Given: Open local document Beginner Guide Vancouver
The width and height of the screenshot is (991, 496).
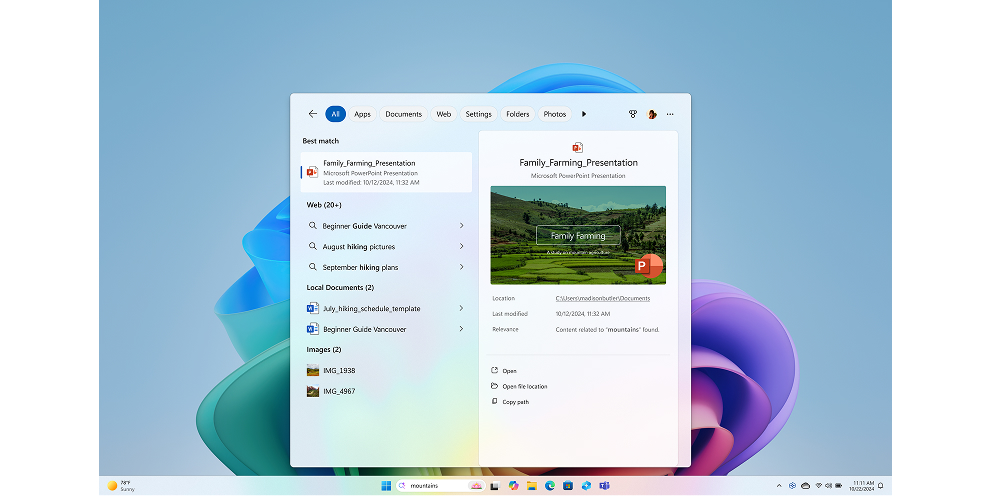Looking at the screenshot, I should click(x=386, y=329).
